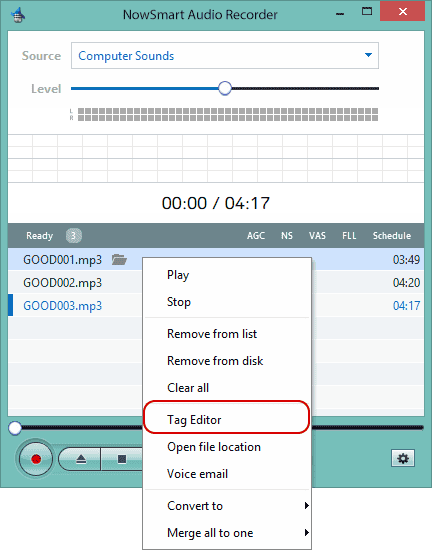Open the Source dropdown arrow
This screenshot has width=432, height=550.
pyautogui.click(x=368, y=55)
